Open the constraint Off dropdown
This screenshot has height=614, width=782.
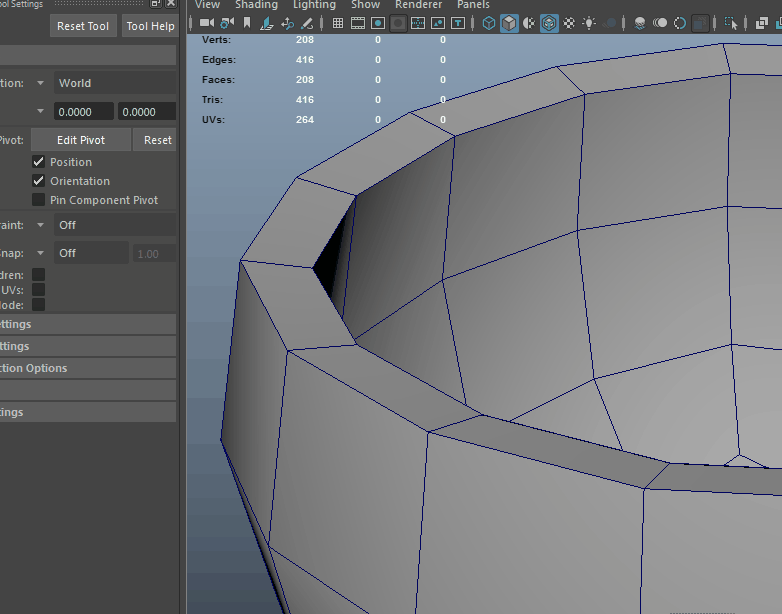(x=115, y=225)
